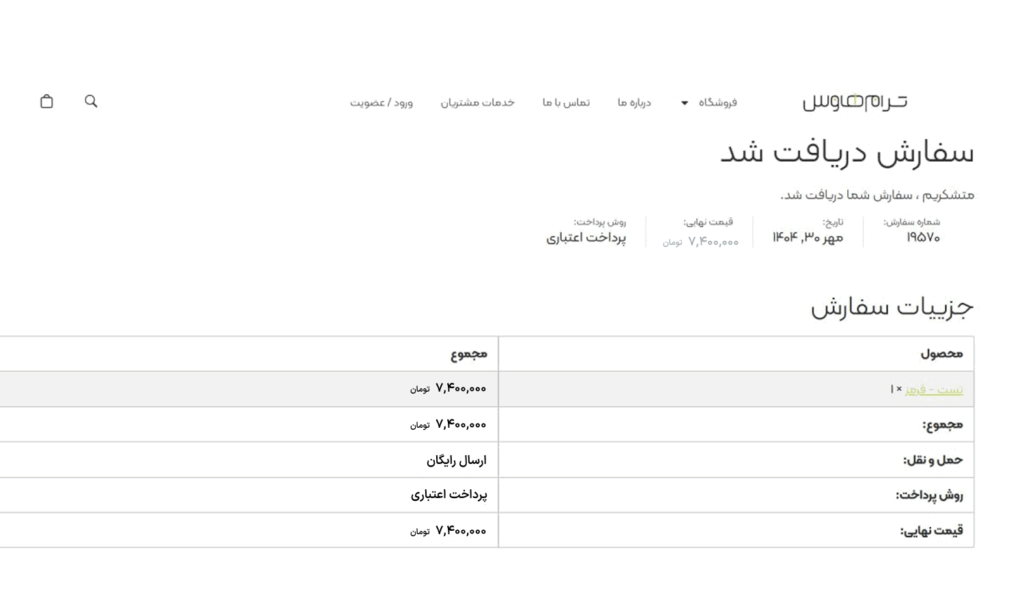Click پرداخت اعتباری in top order summary
The width and height of the screenshot is (1024, 597).
click(586, 238)
